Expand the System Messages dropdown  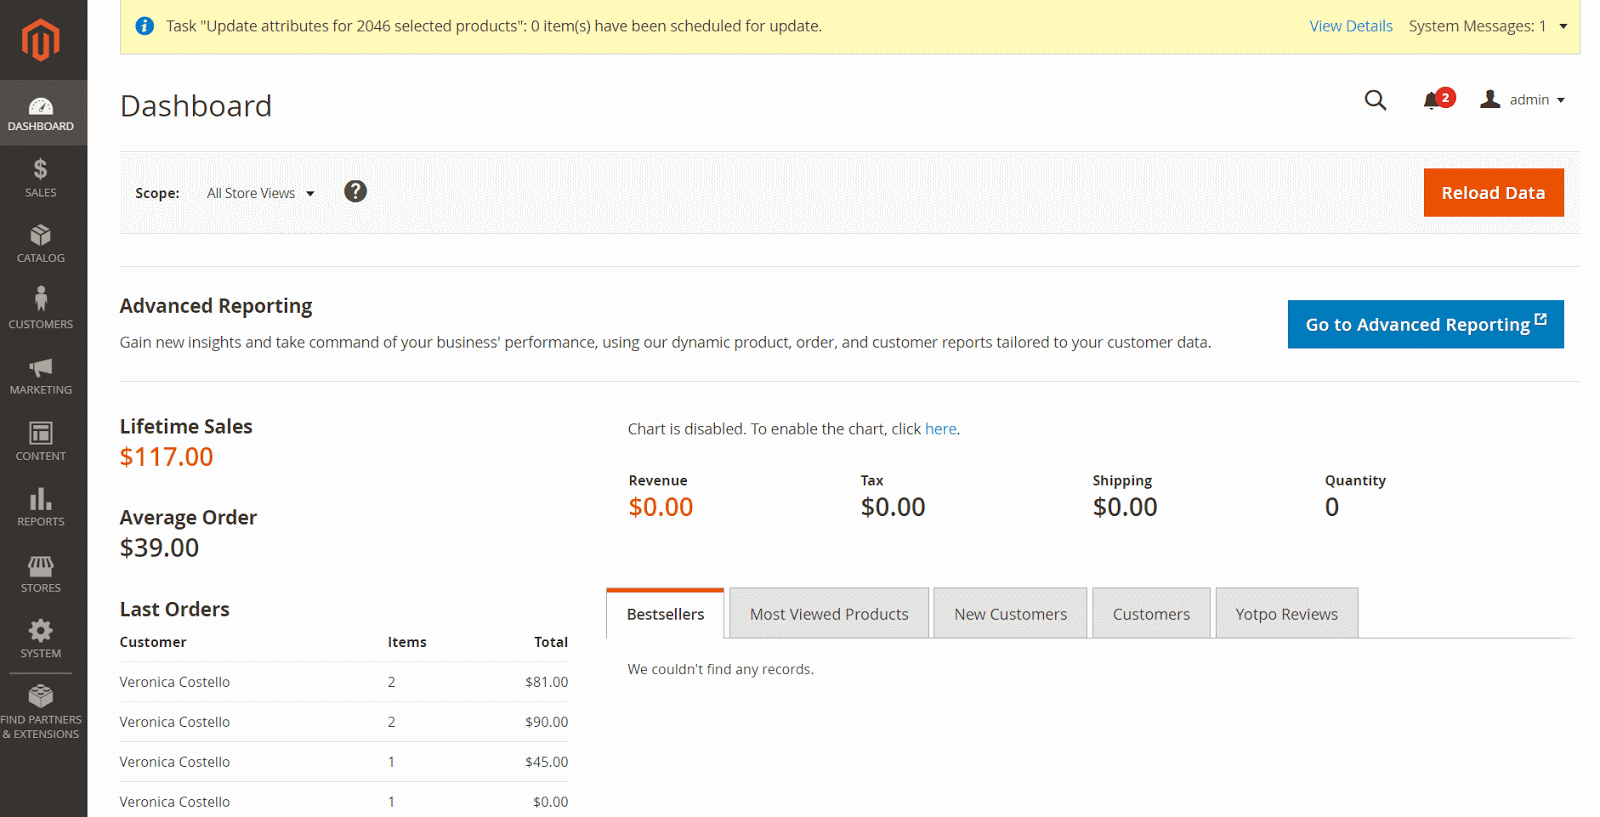point(1563,26)
